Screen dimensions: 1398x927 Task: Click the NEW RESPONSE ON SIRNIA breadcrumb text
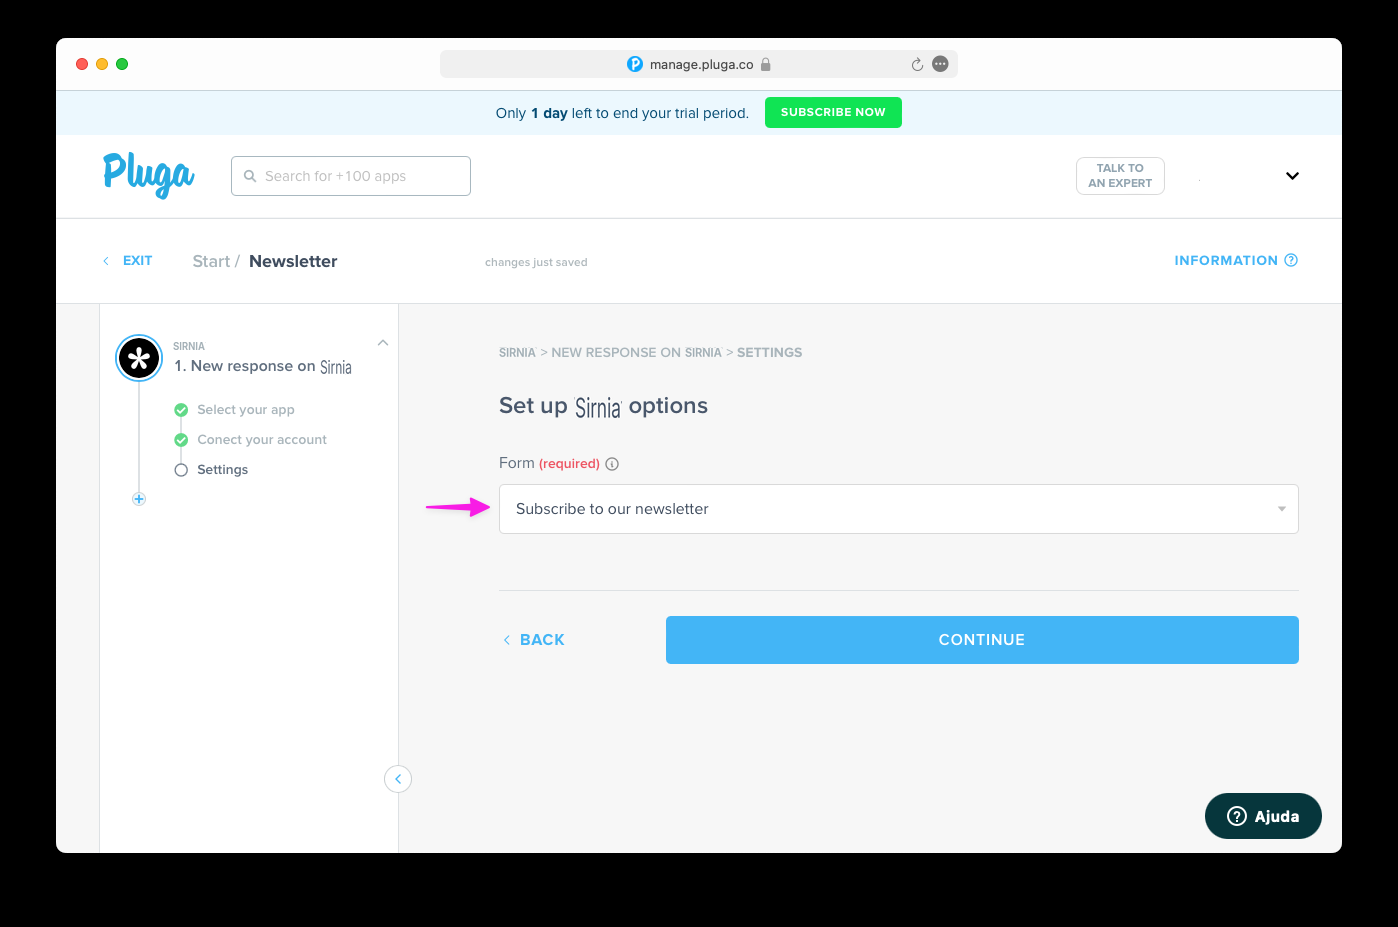coord(636,353)
